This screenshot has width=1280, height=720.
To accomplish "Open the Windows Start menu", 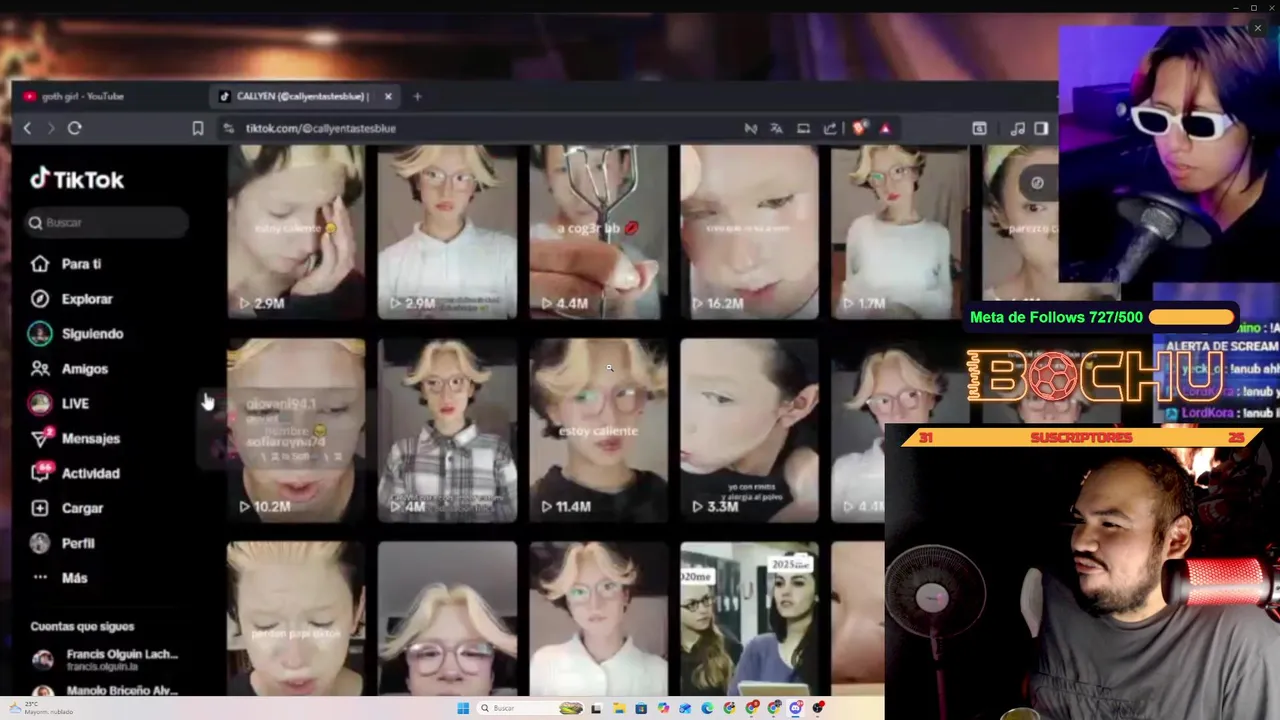I will 463,708.
